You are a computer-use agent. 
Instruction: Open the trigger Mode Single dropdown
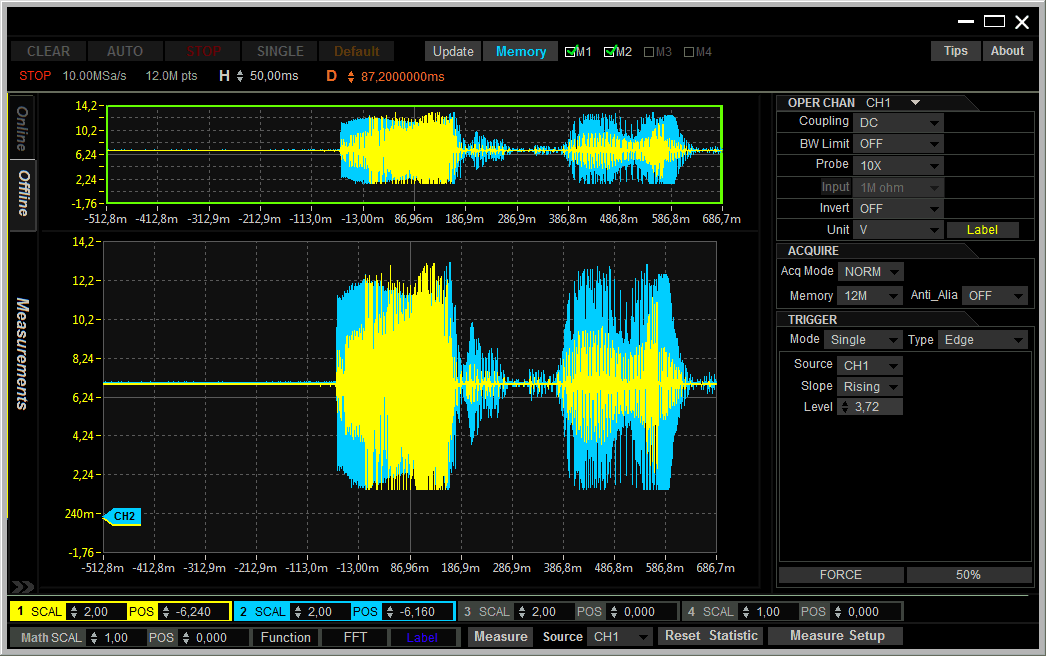tap(863, 340)
